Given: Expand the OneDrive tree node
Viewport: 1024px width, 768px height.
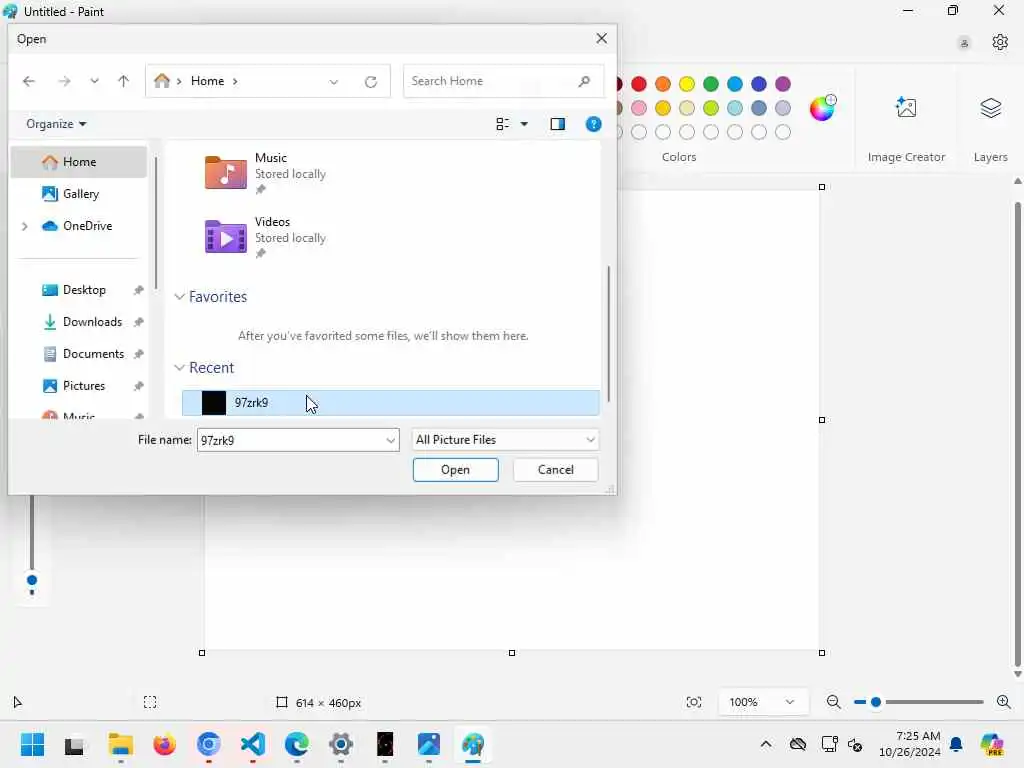Looking at the screenshot, I should [25, 226].
